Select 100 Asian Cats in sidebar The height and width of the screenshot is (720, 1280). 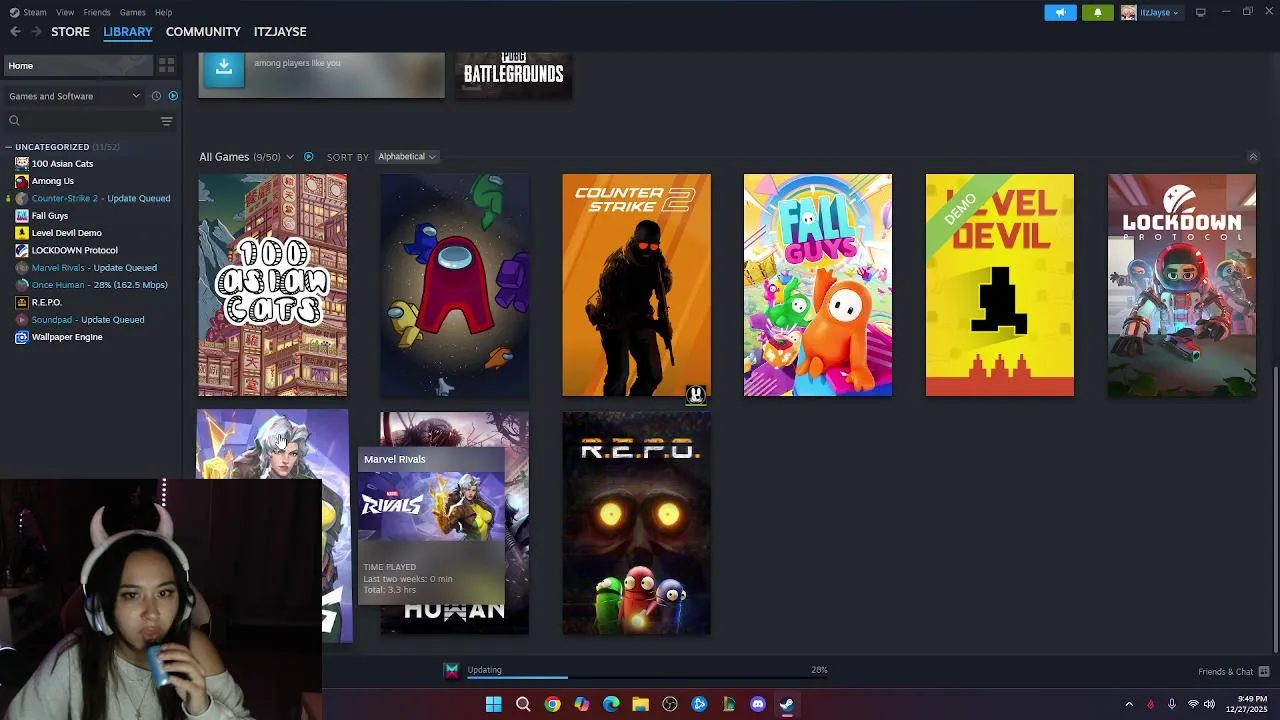point(62,164)
